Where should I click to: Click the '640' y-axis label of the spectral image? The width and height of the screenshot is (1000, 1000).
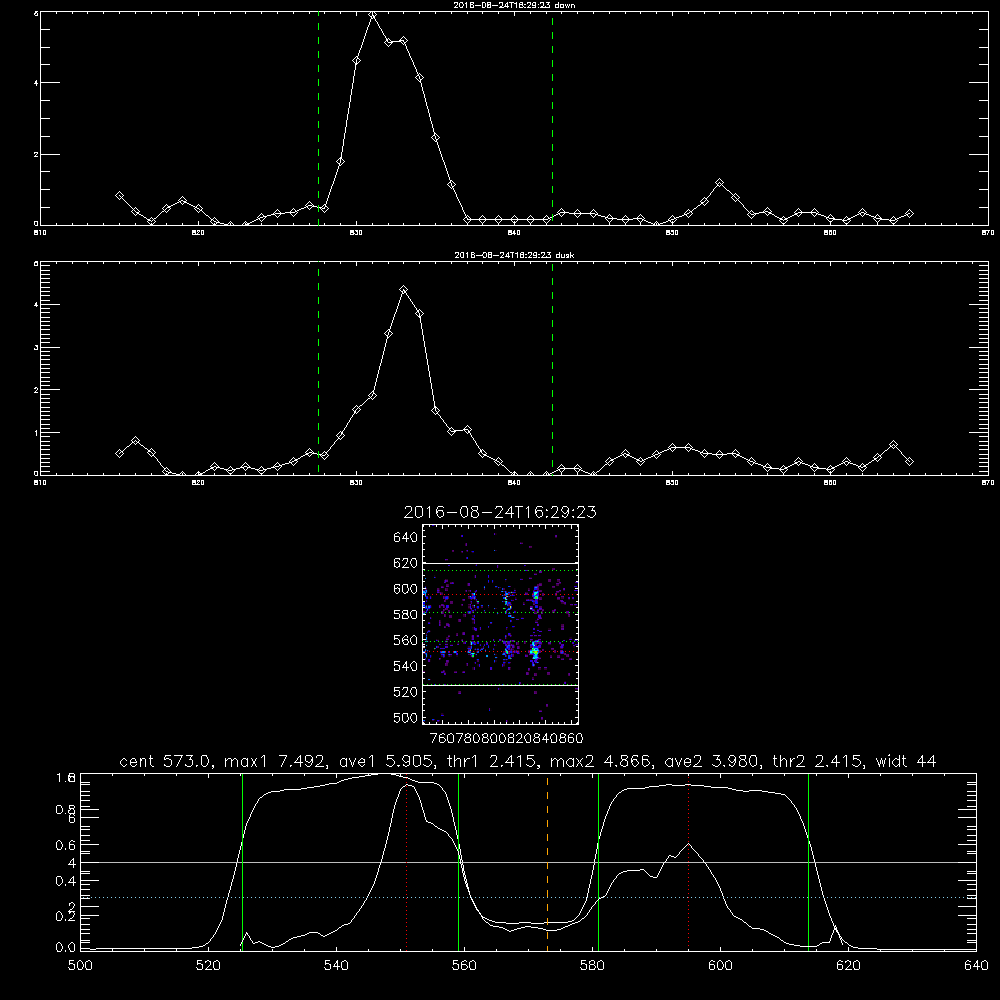406,538
